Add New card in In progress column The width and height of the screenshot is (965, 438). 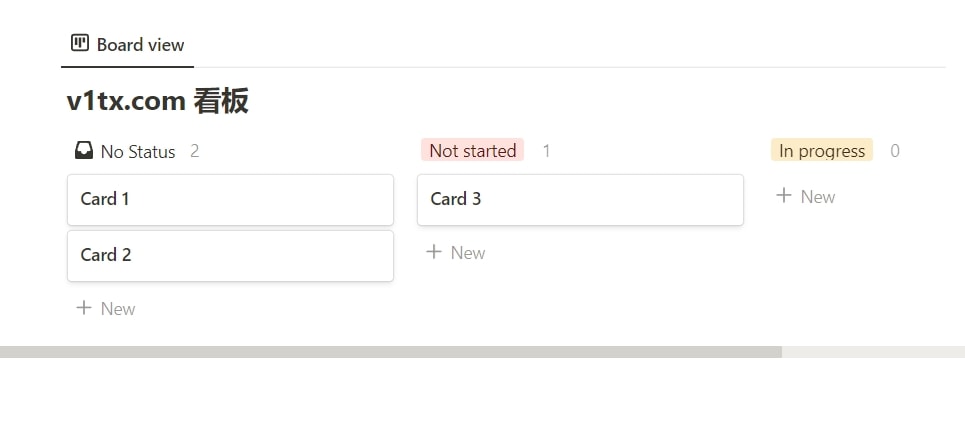(806, 196)
